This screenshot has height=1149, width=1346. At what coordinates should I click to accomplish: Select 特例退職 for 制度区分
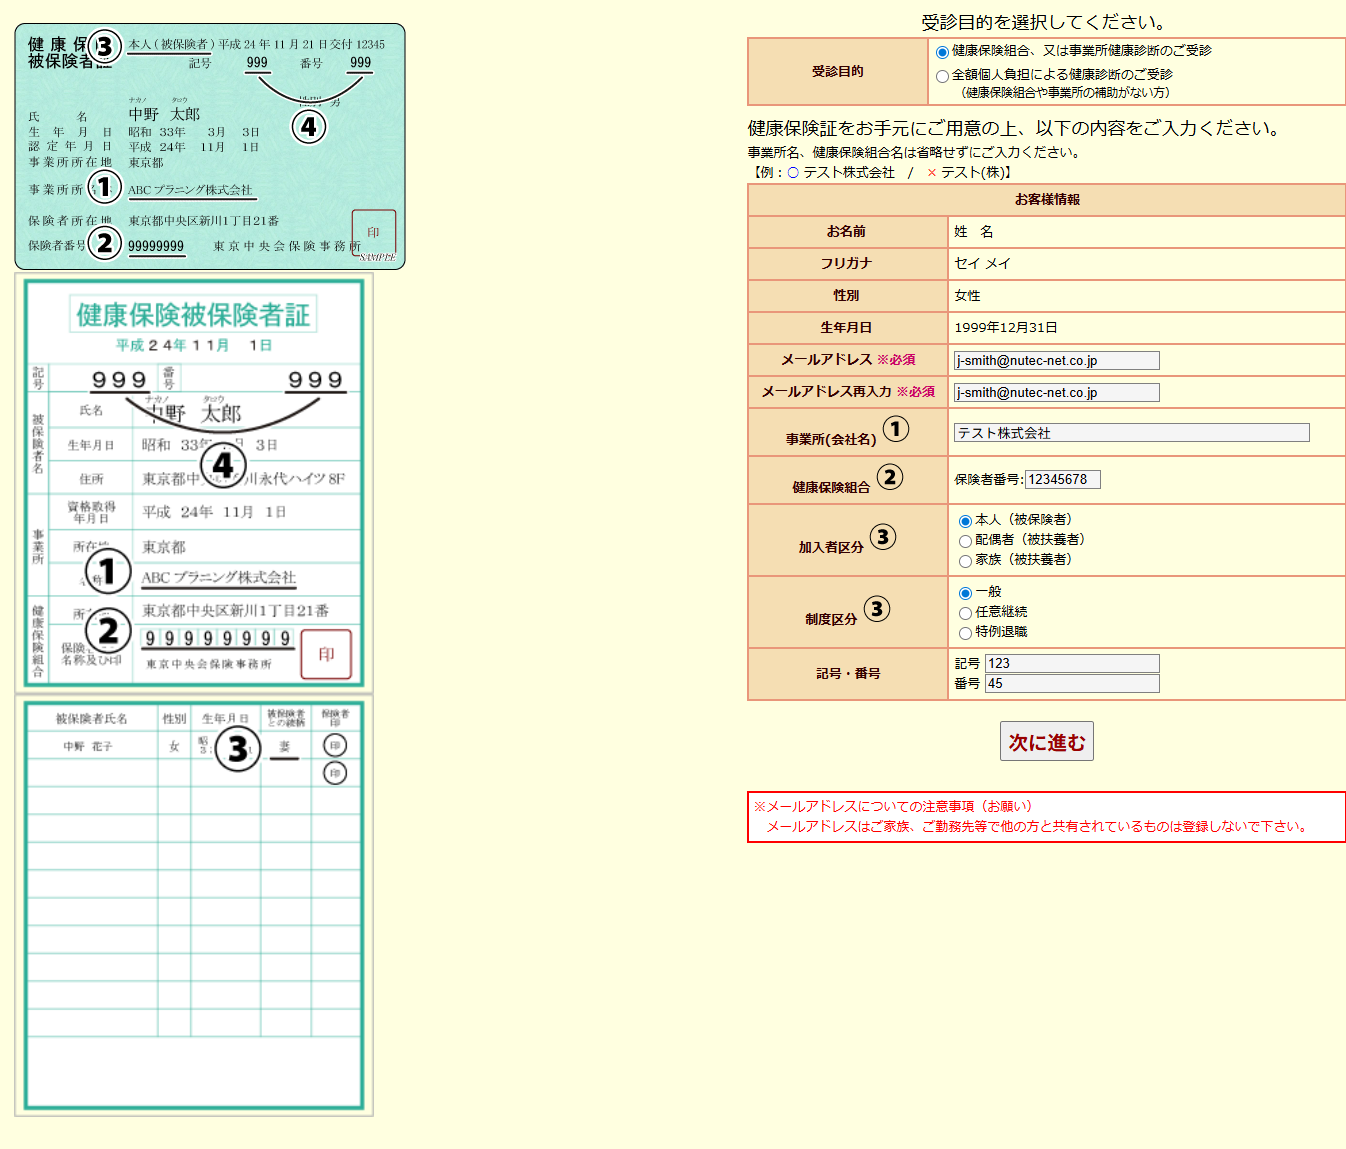(x=965, y=633)
